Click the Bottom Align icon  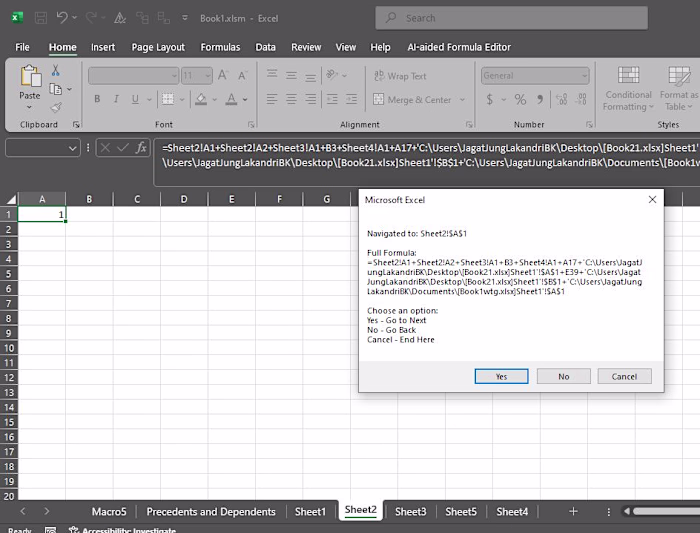coord(310,76)
